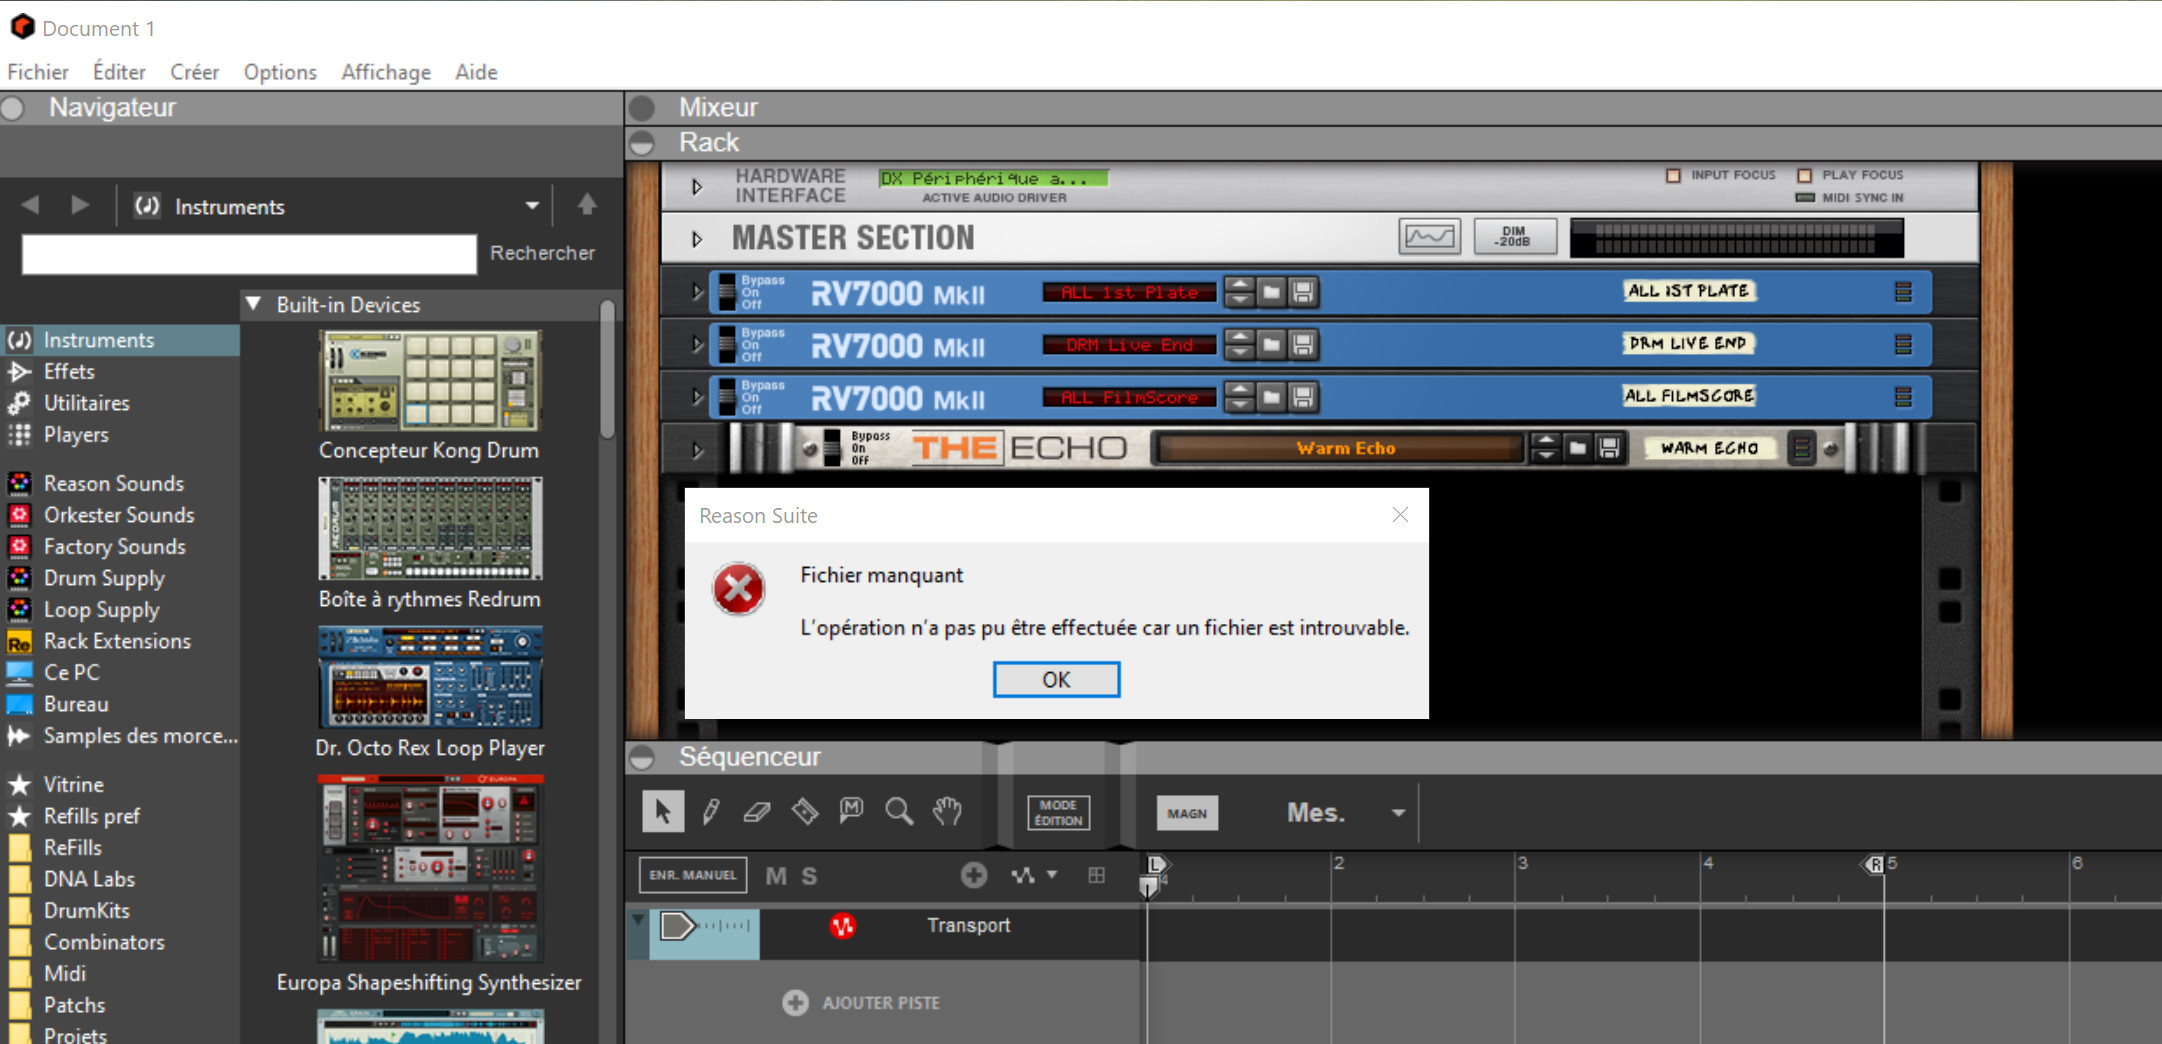Select the Concepteur Kong Drum thumbnail
Image resolution: width=2162 pixels, height=1044 pixels.
(430, 381)
